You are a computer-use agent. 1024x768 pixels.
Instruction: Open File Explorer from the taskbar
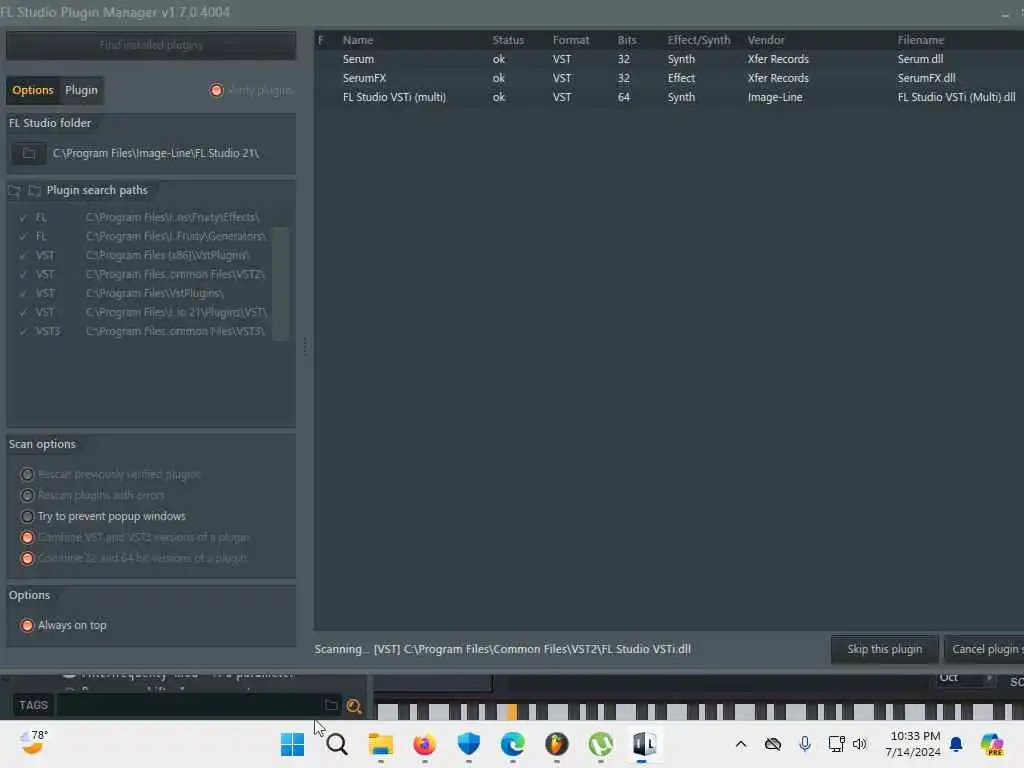point(381,744)
